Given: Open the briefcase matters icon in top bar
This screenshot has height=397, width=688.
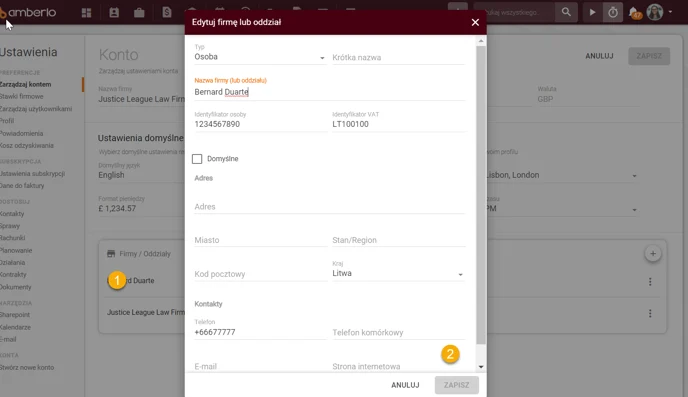Looking at the screenshot, I should pyautogui.click(x=139, y=13).
